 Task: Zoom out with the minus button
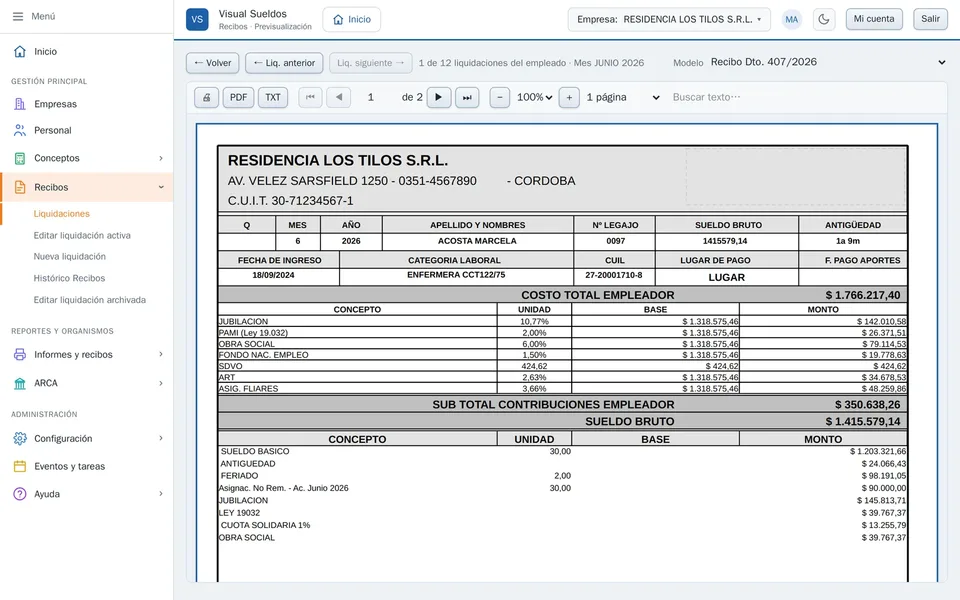tap(500, 97)
